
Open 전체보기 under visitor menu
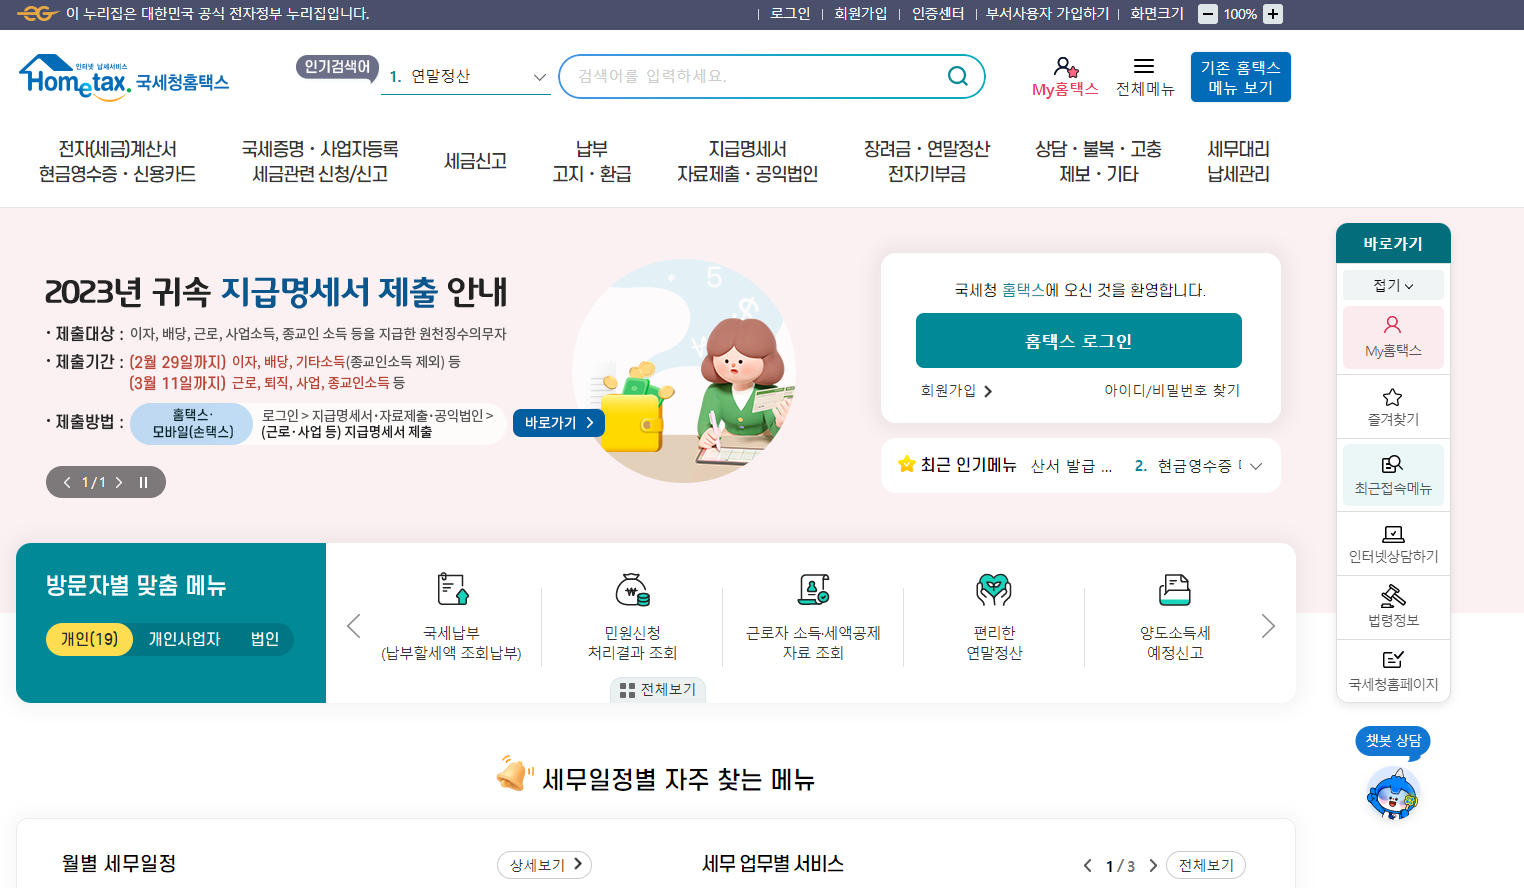pos(657,690)
